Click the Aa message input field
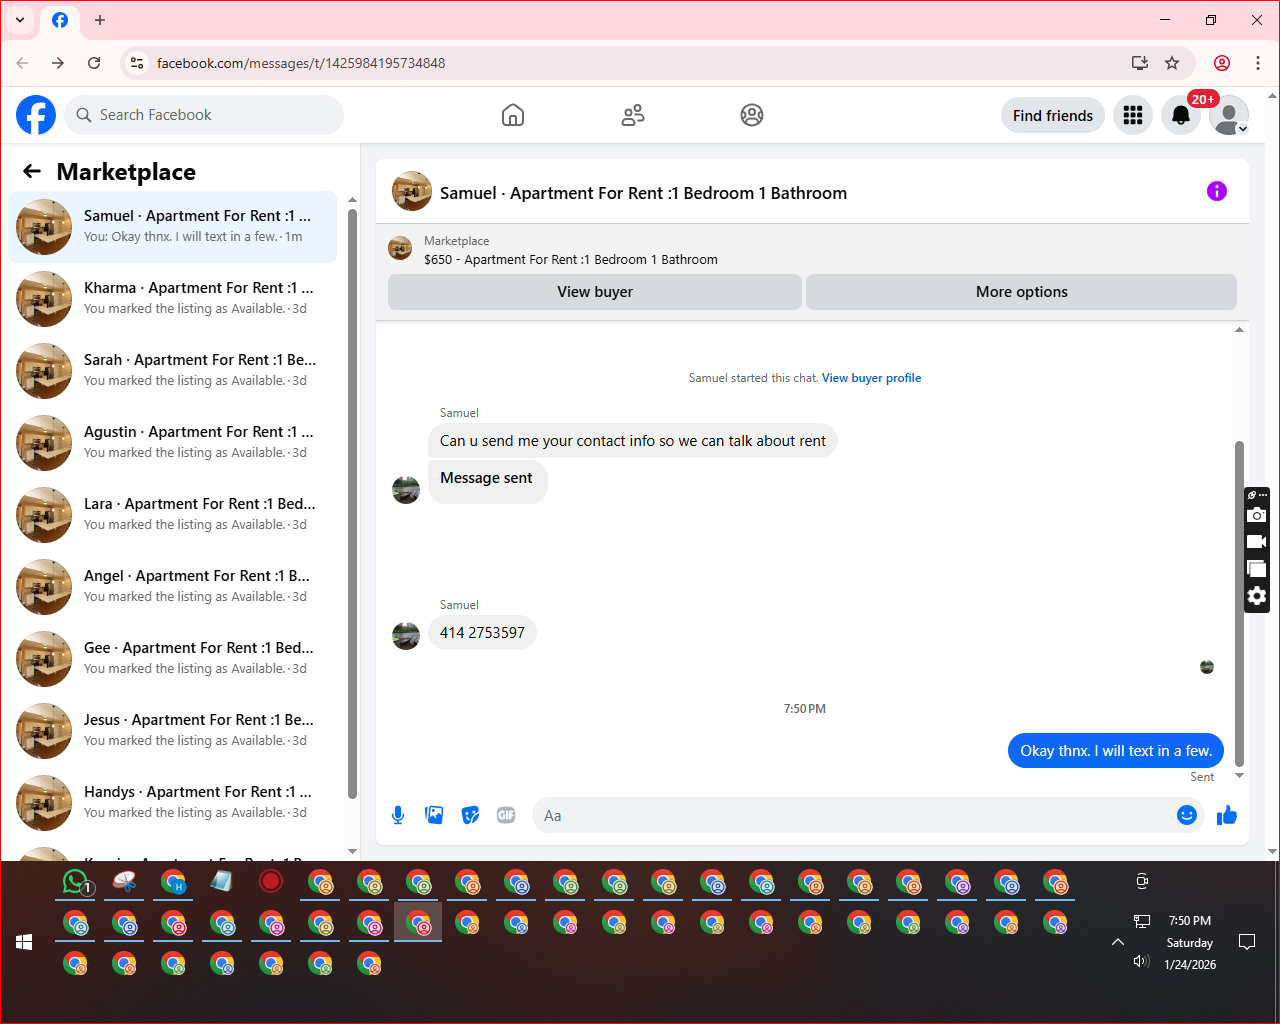This screenshot has height=1024, width=1280. [x=855, y=815]
